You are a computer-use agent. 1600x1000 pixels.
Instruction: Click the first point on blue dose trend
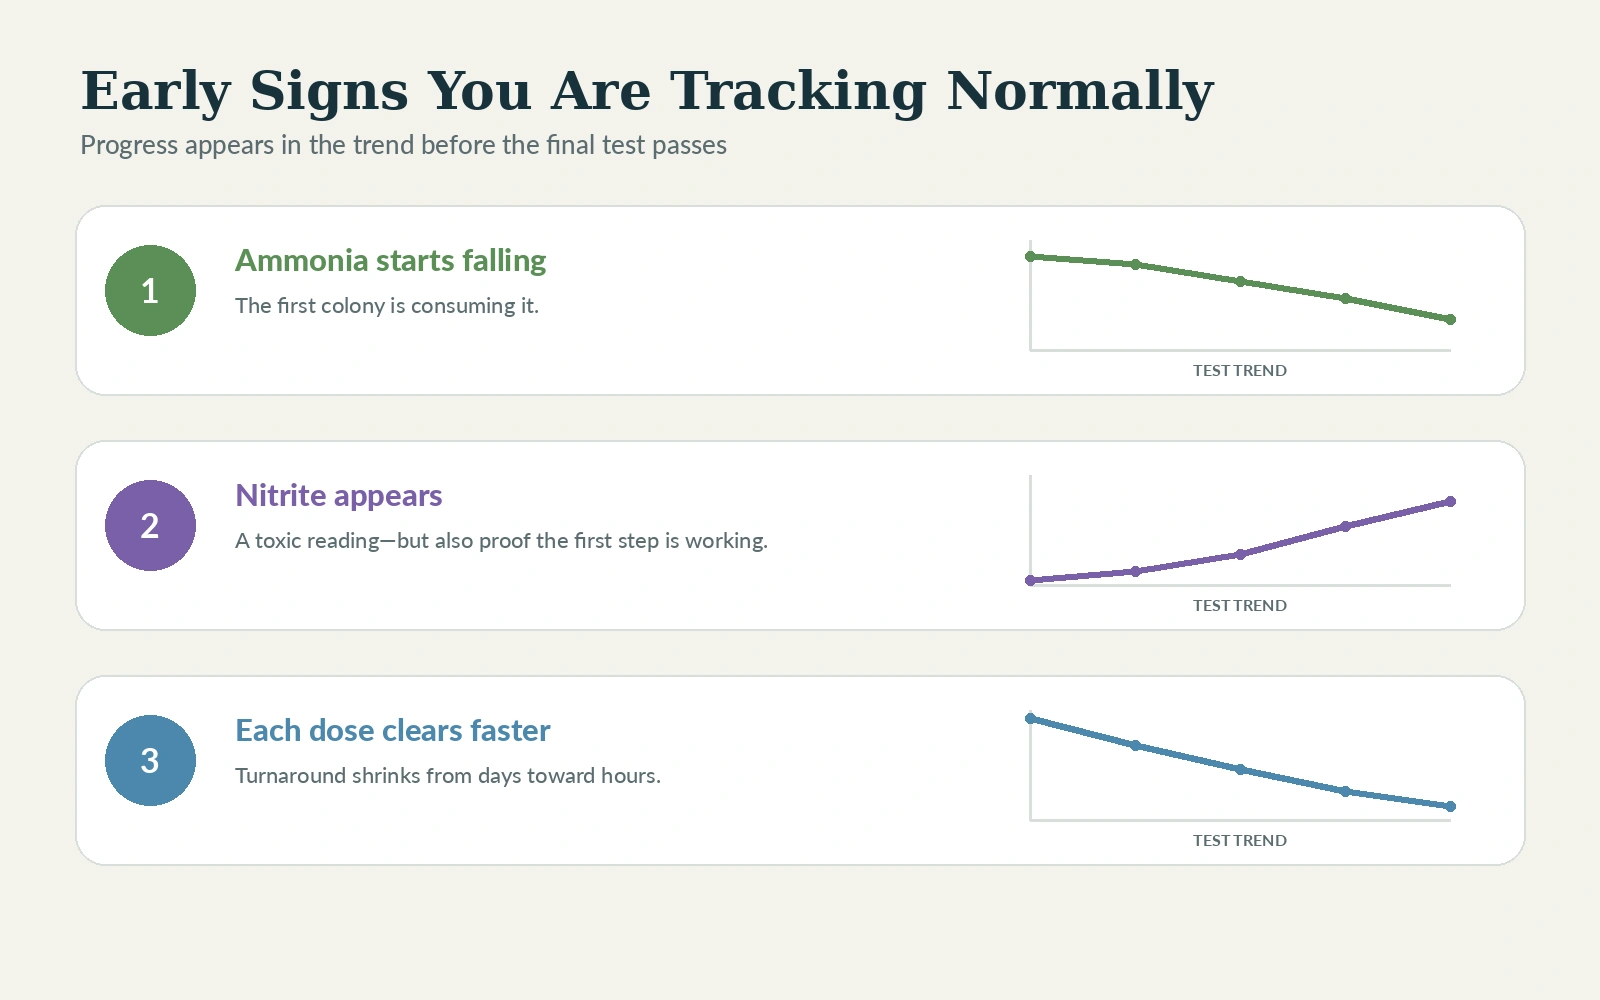pyautogui.click(x=1030, y=719)
